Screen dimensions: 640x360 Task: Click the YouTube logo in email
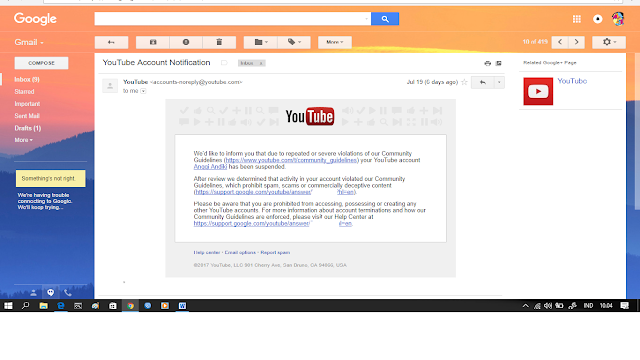pyautogui.click(x=310, y=116)
